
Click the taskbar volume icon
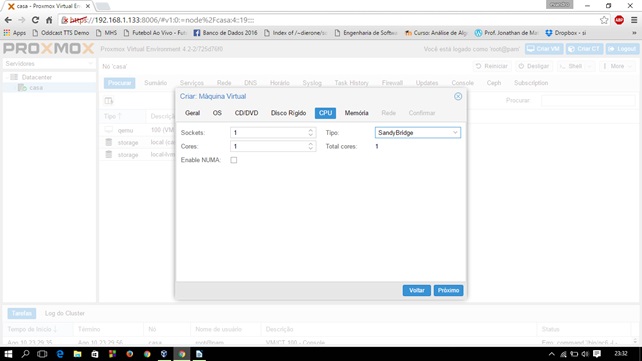click(x=585, y=354)
